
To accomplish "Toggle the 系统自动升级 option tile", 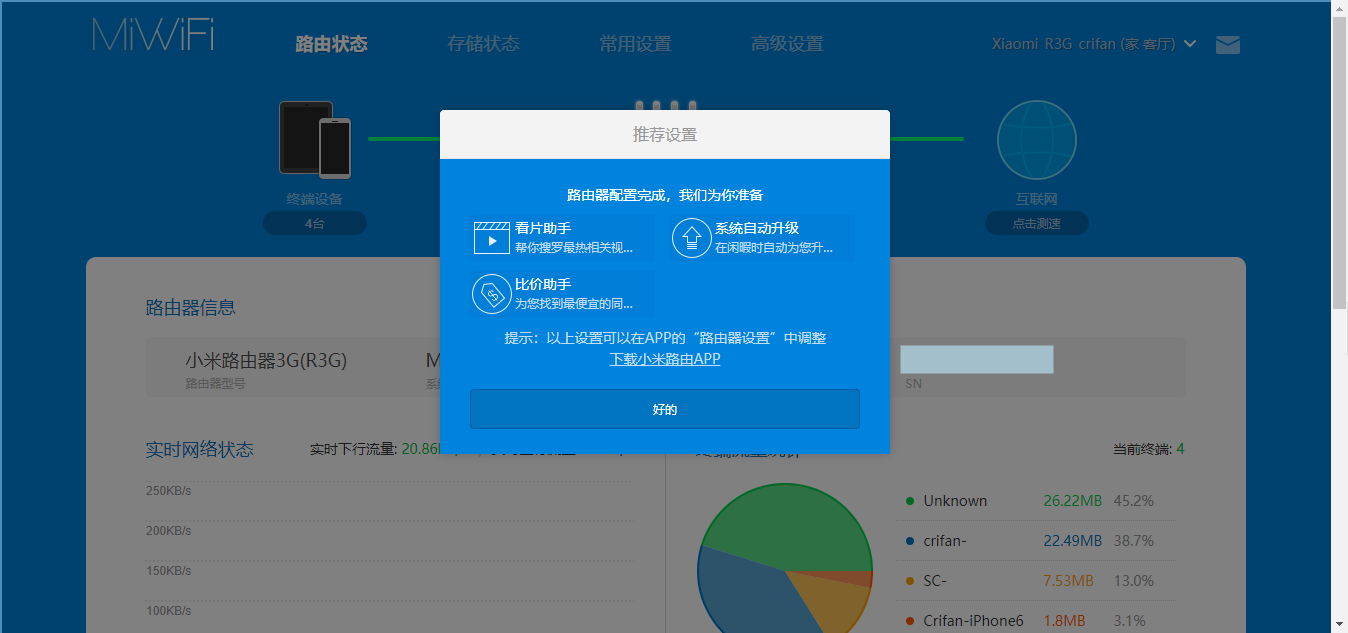I will pos(762,238).
